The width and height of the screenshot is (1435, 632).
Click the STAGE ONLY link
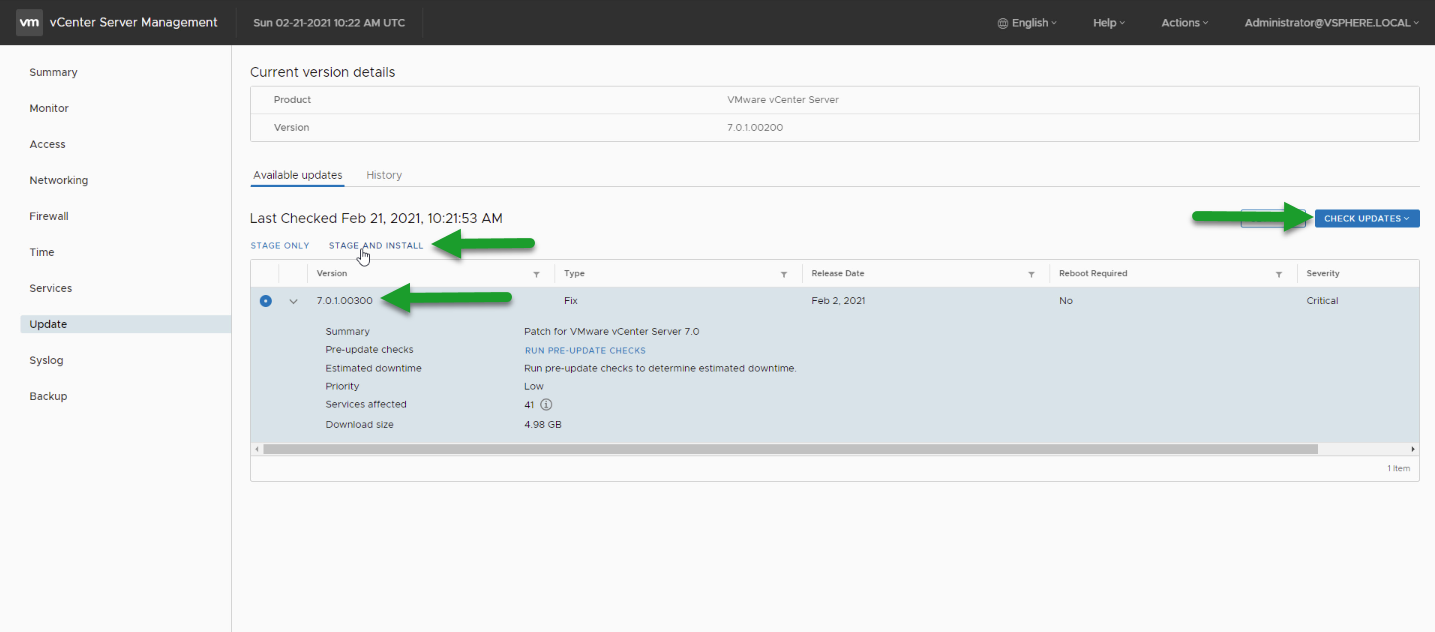pyautogui.click(x=280, y=246)
